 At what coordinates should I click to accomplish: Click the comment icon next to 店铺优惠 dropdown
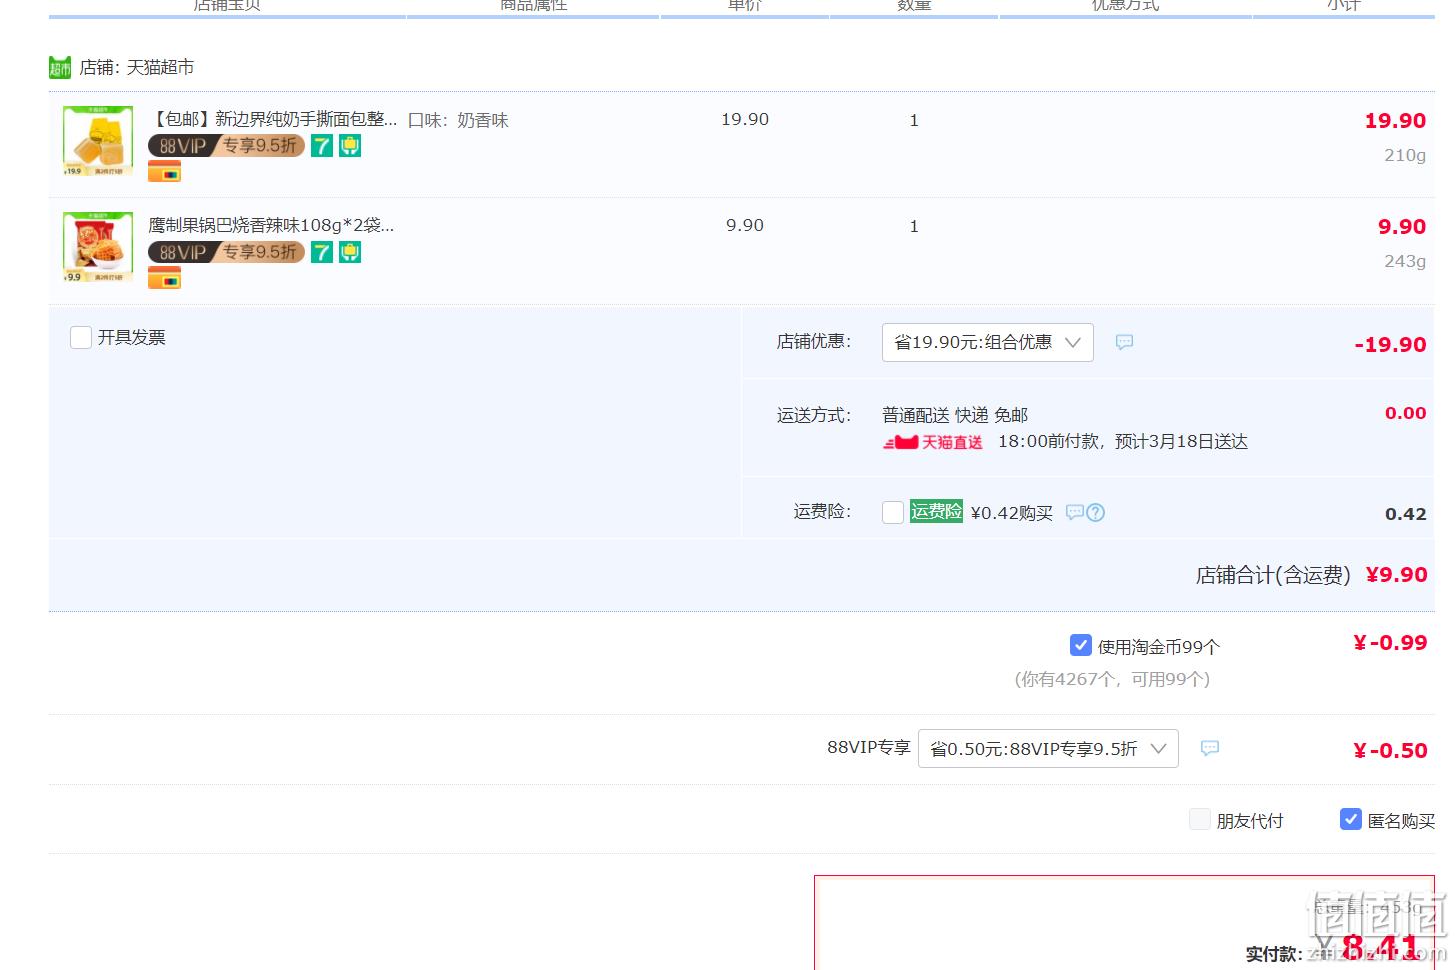(x=1124, y=342)
